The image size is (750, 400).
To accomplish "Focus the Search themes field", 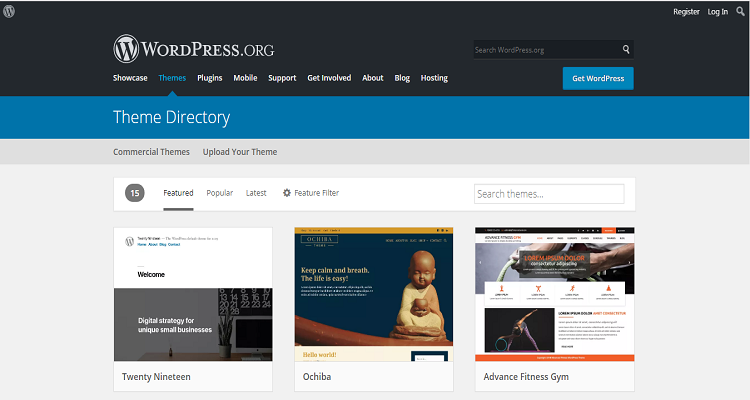I will (x=549, y=194).
